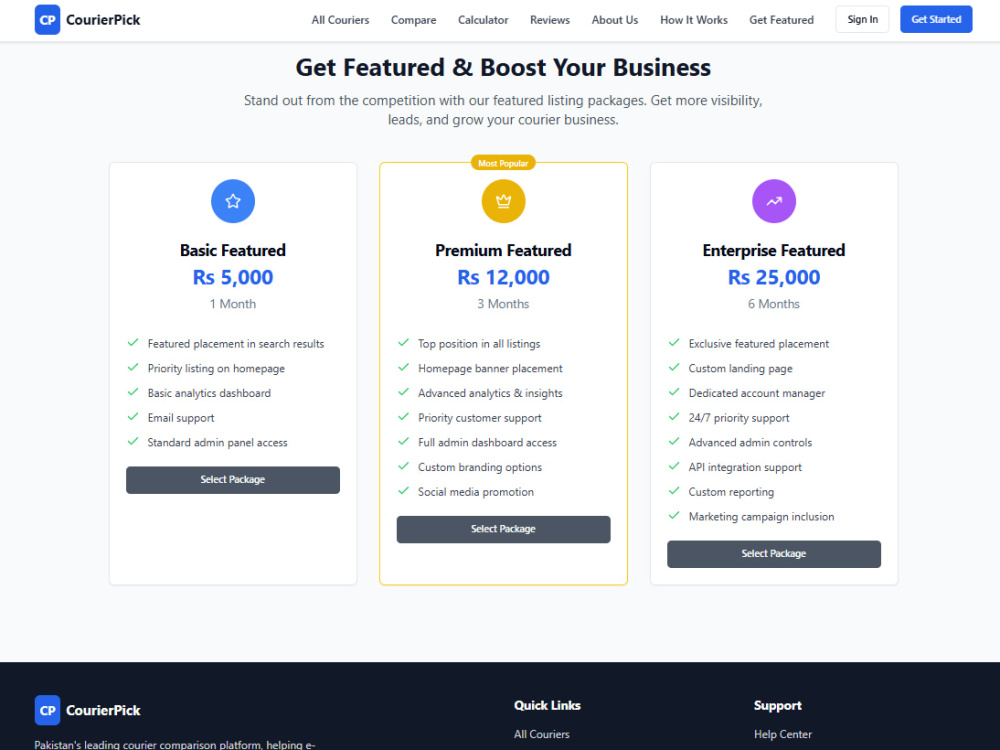The width and height of the screenshot is (1000, 750).
Task: Click checkmark beside Homepage banner placement
Action: click(x=403, y=368)
